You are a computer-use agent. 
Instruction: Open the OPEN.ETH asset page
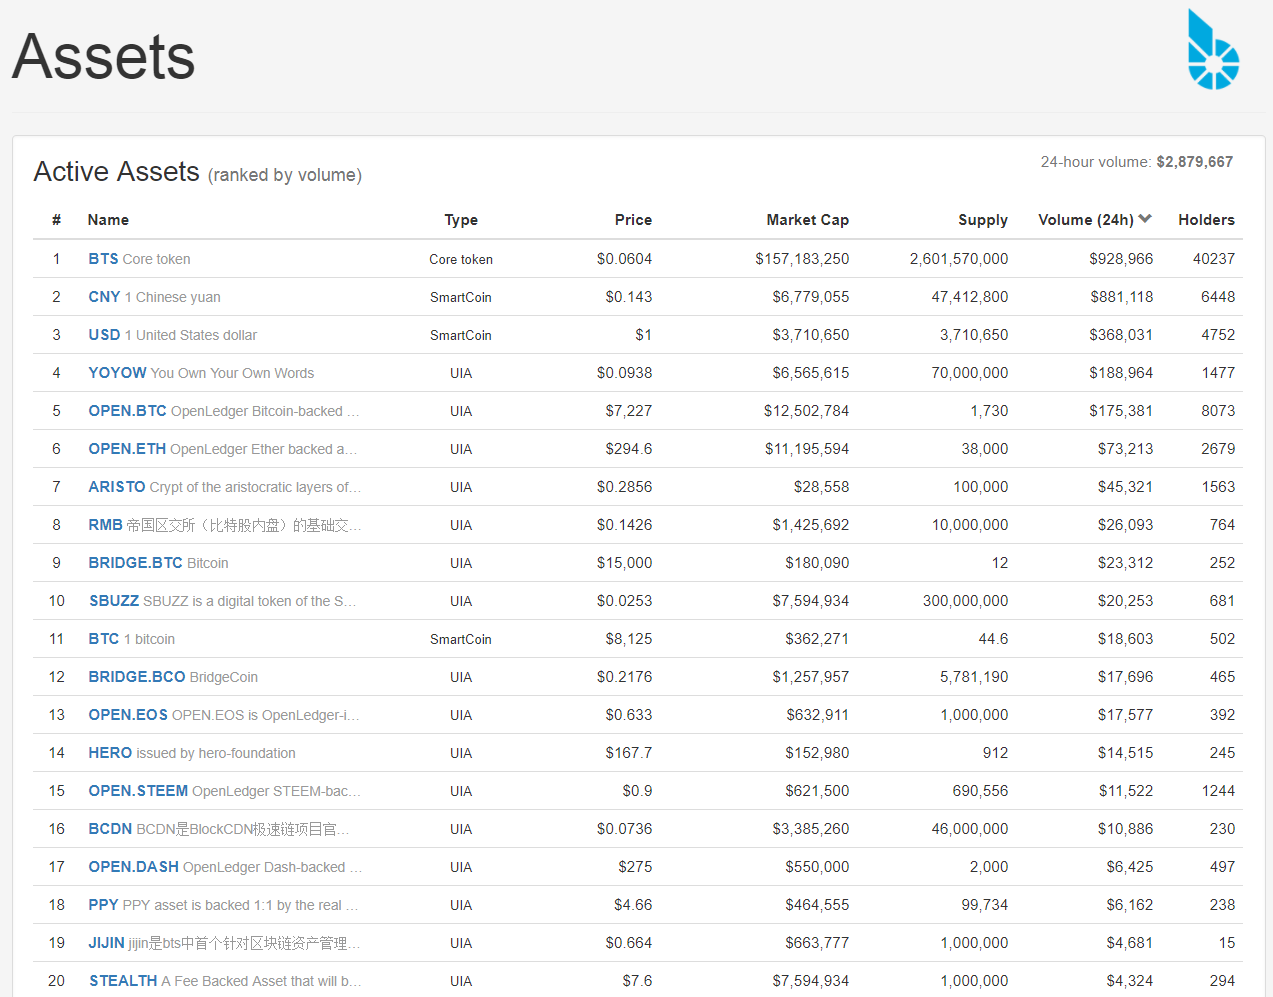127,449
